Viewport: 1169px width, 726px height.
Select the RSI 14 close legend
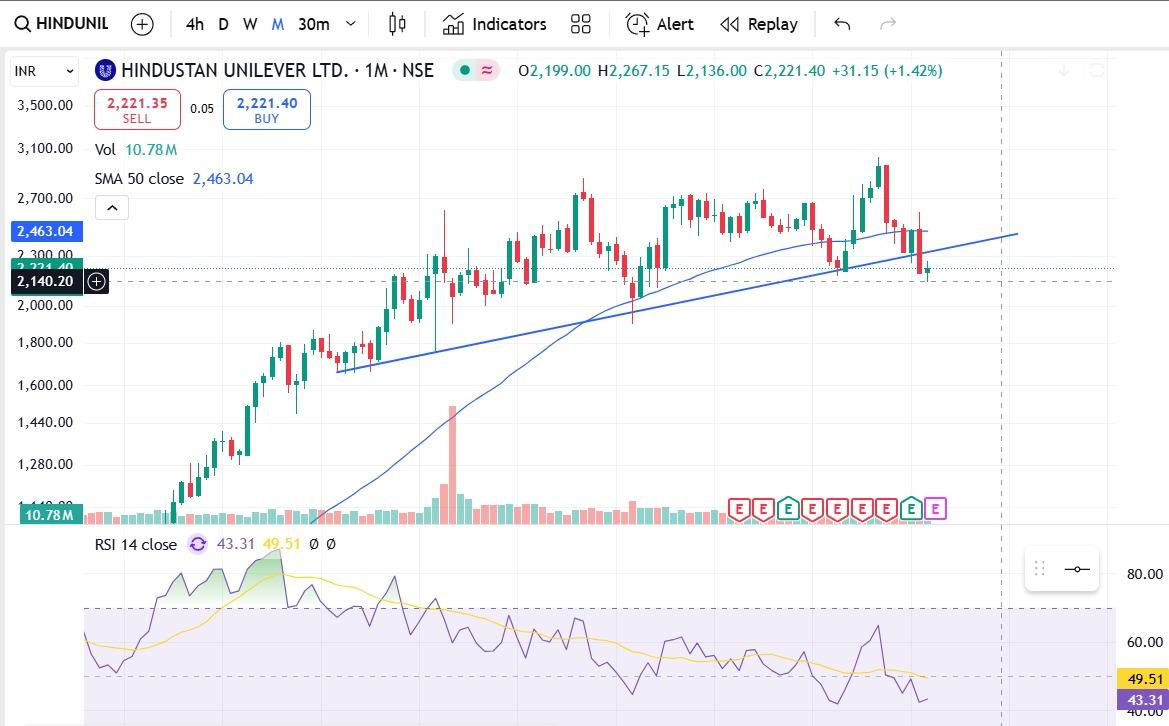tap(136, 544)
